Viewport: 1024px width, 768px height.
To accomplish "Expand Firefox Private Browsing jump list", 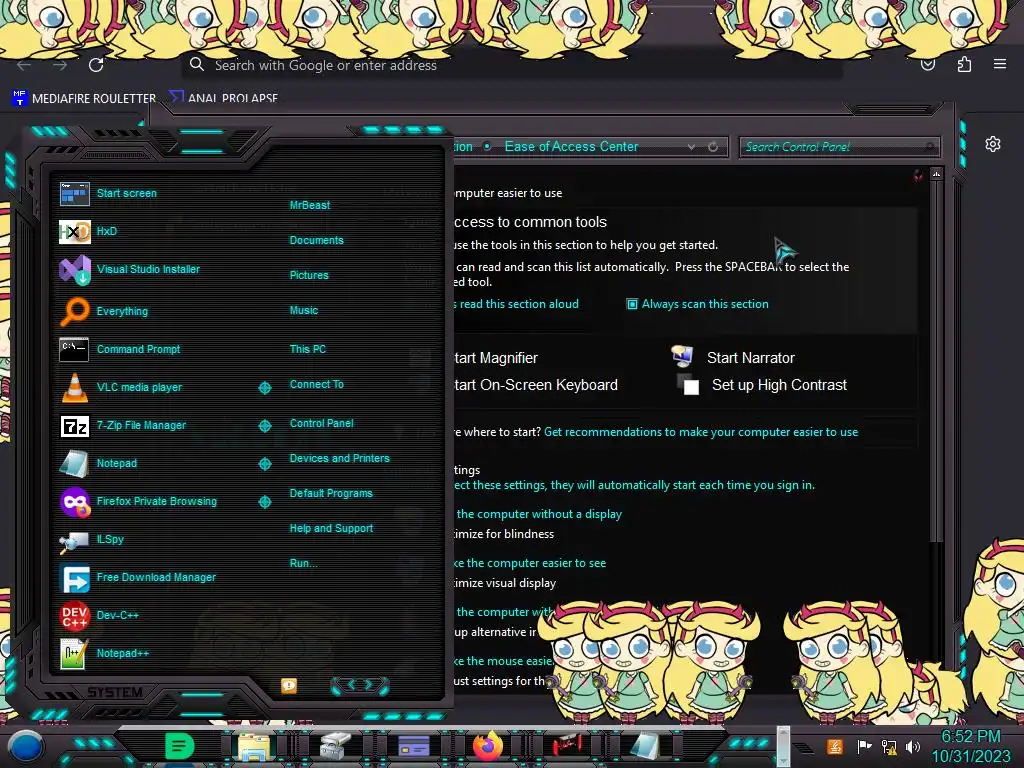I will click(264, 502).
